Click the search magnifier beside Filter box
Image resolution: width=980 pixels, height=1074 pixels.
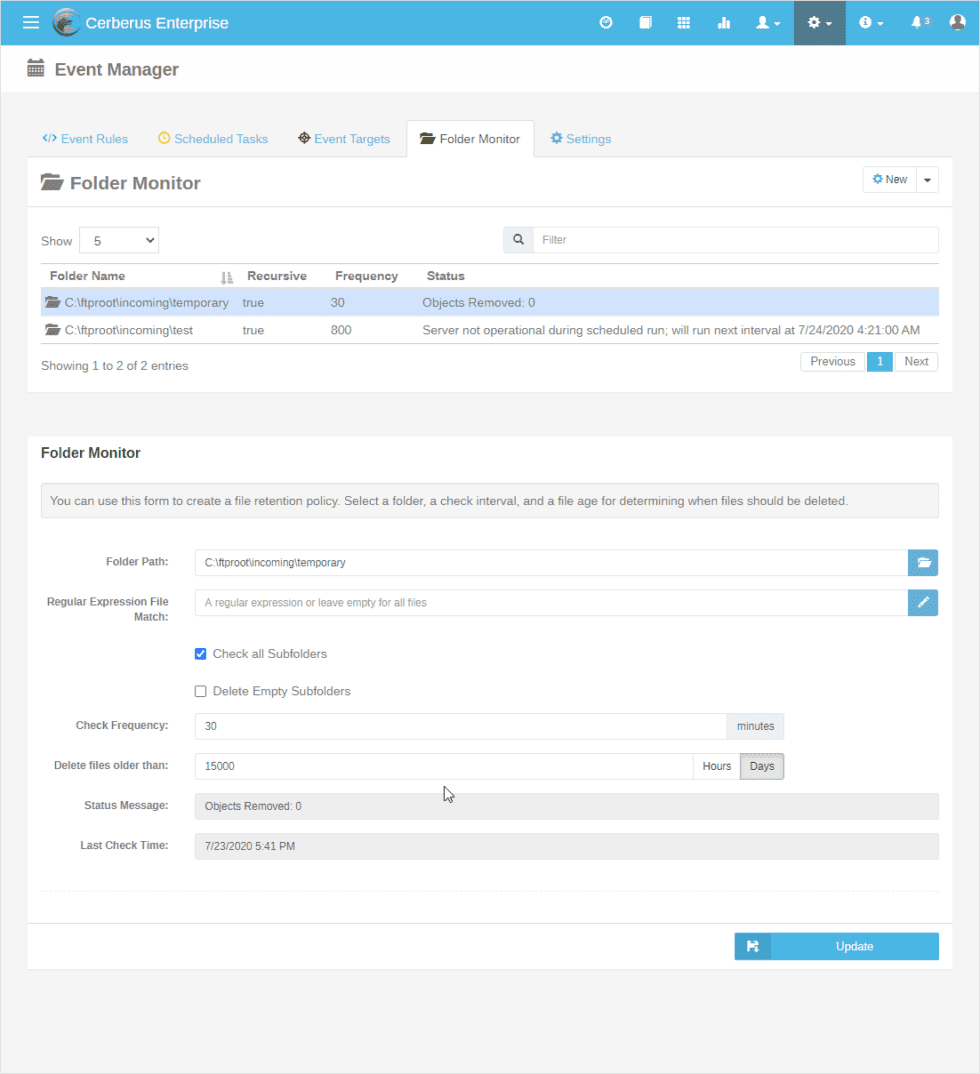[518, 239]
